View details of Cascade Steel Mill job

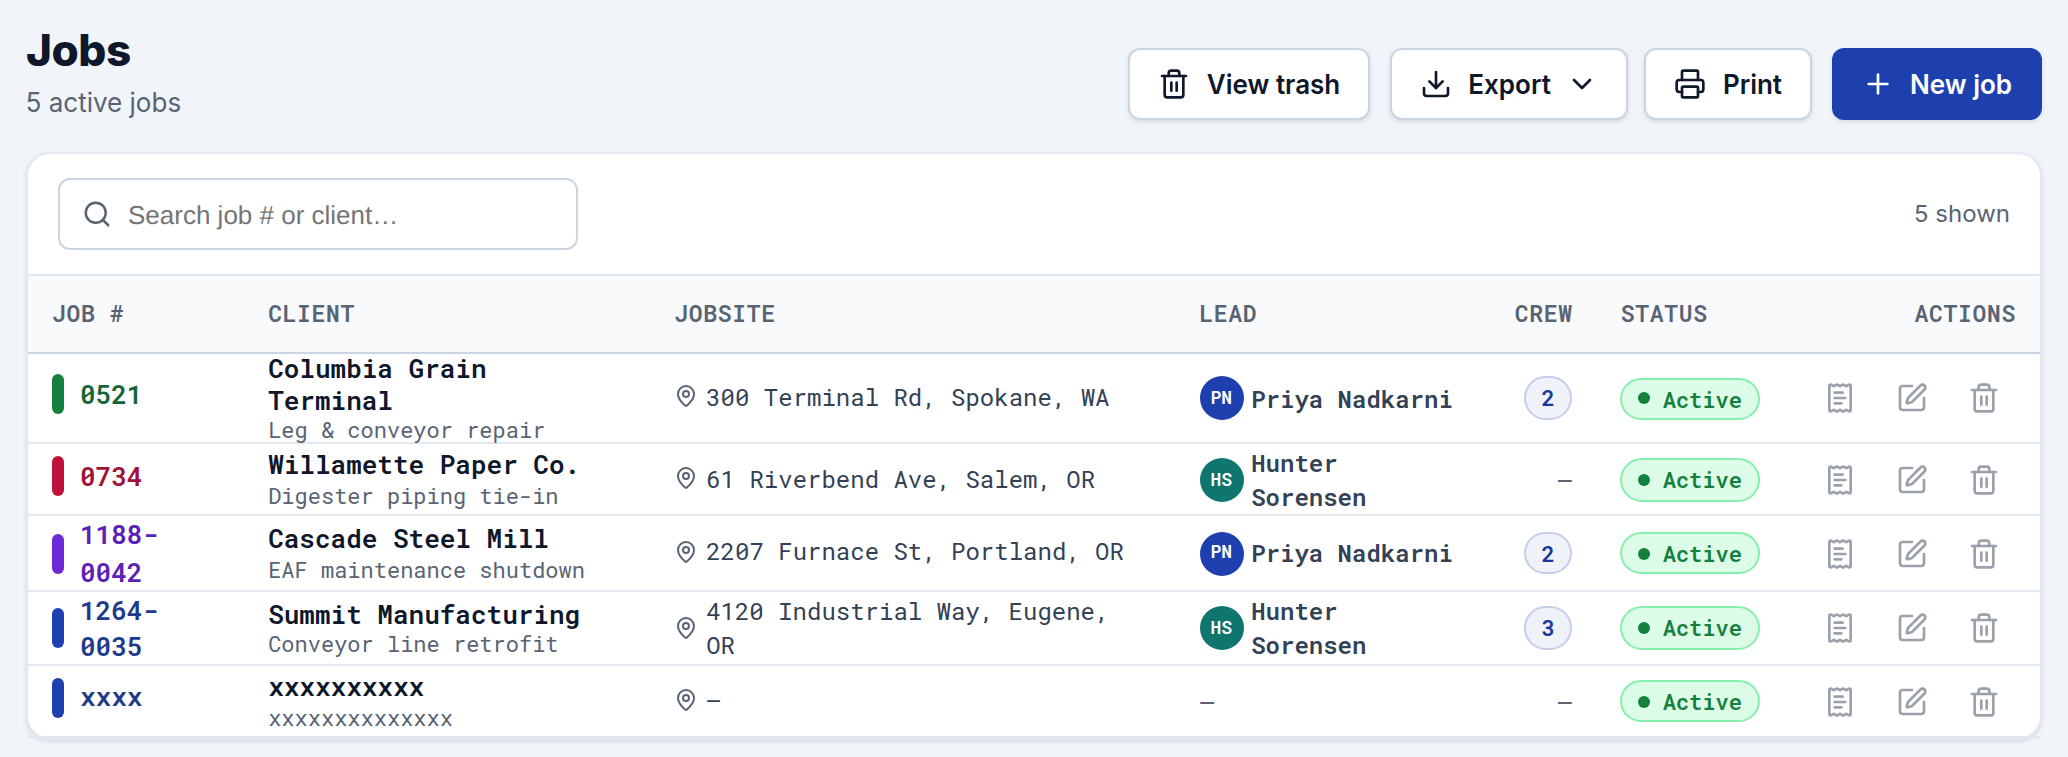point(1840,554)
